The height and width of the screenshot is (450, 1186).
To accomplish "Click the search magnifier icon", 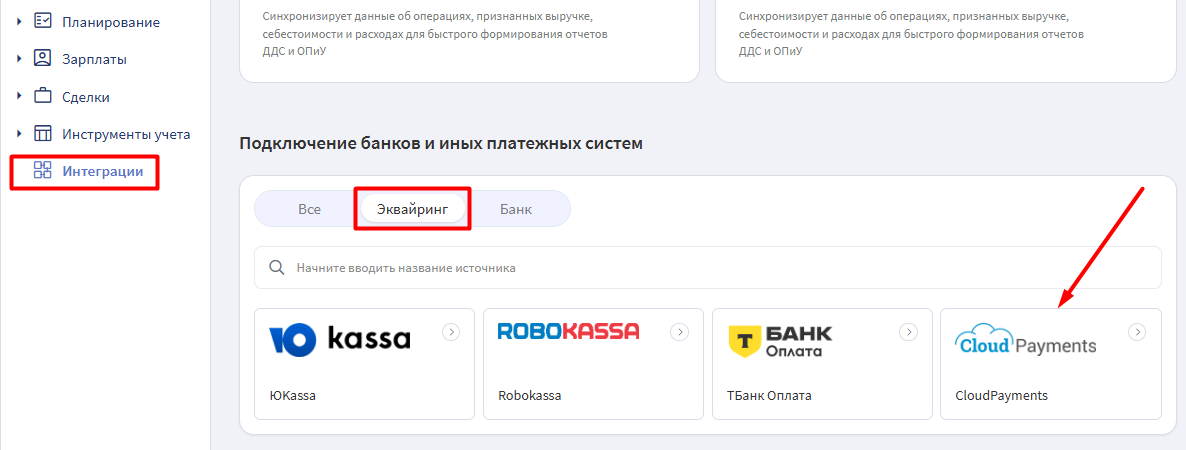I will tap(278, 268).
